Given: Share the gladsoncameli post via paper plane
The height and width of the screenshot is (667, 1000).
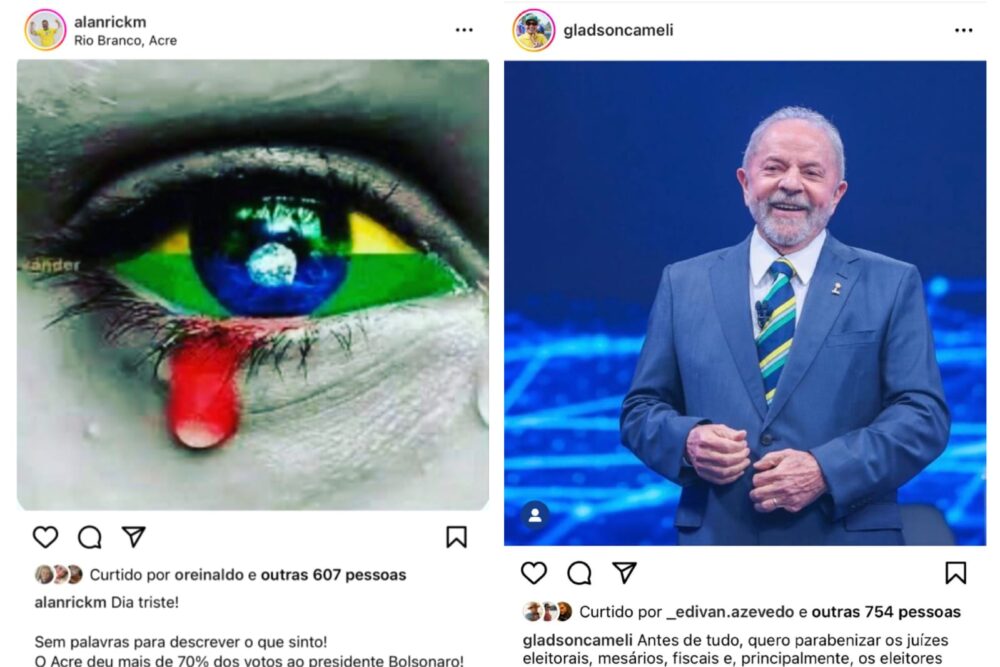Looking at the screenshot, I should pyautogui.click(x=624, y=572).
